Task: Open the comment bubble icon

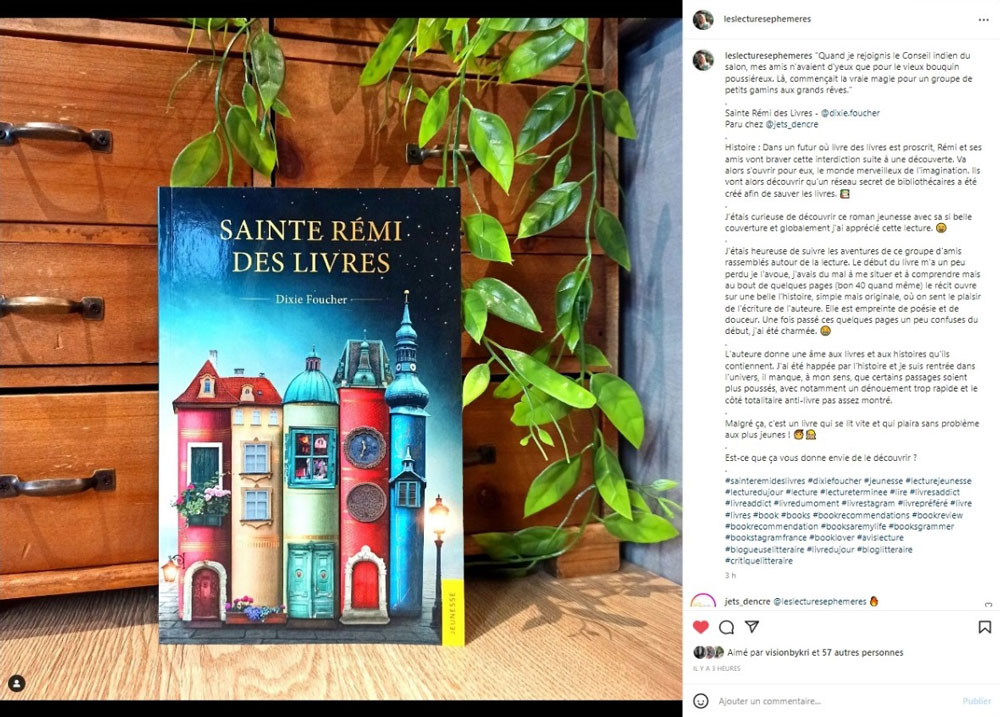Action: tap(726, 627)
